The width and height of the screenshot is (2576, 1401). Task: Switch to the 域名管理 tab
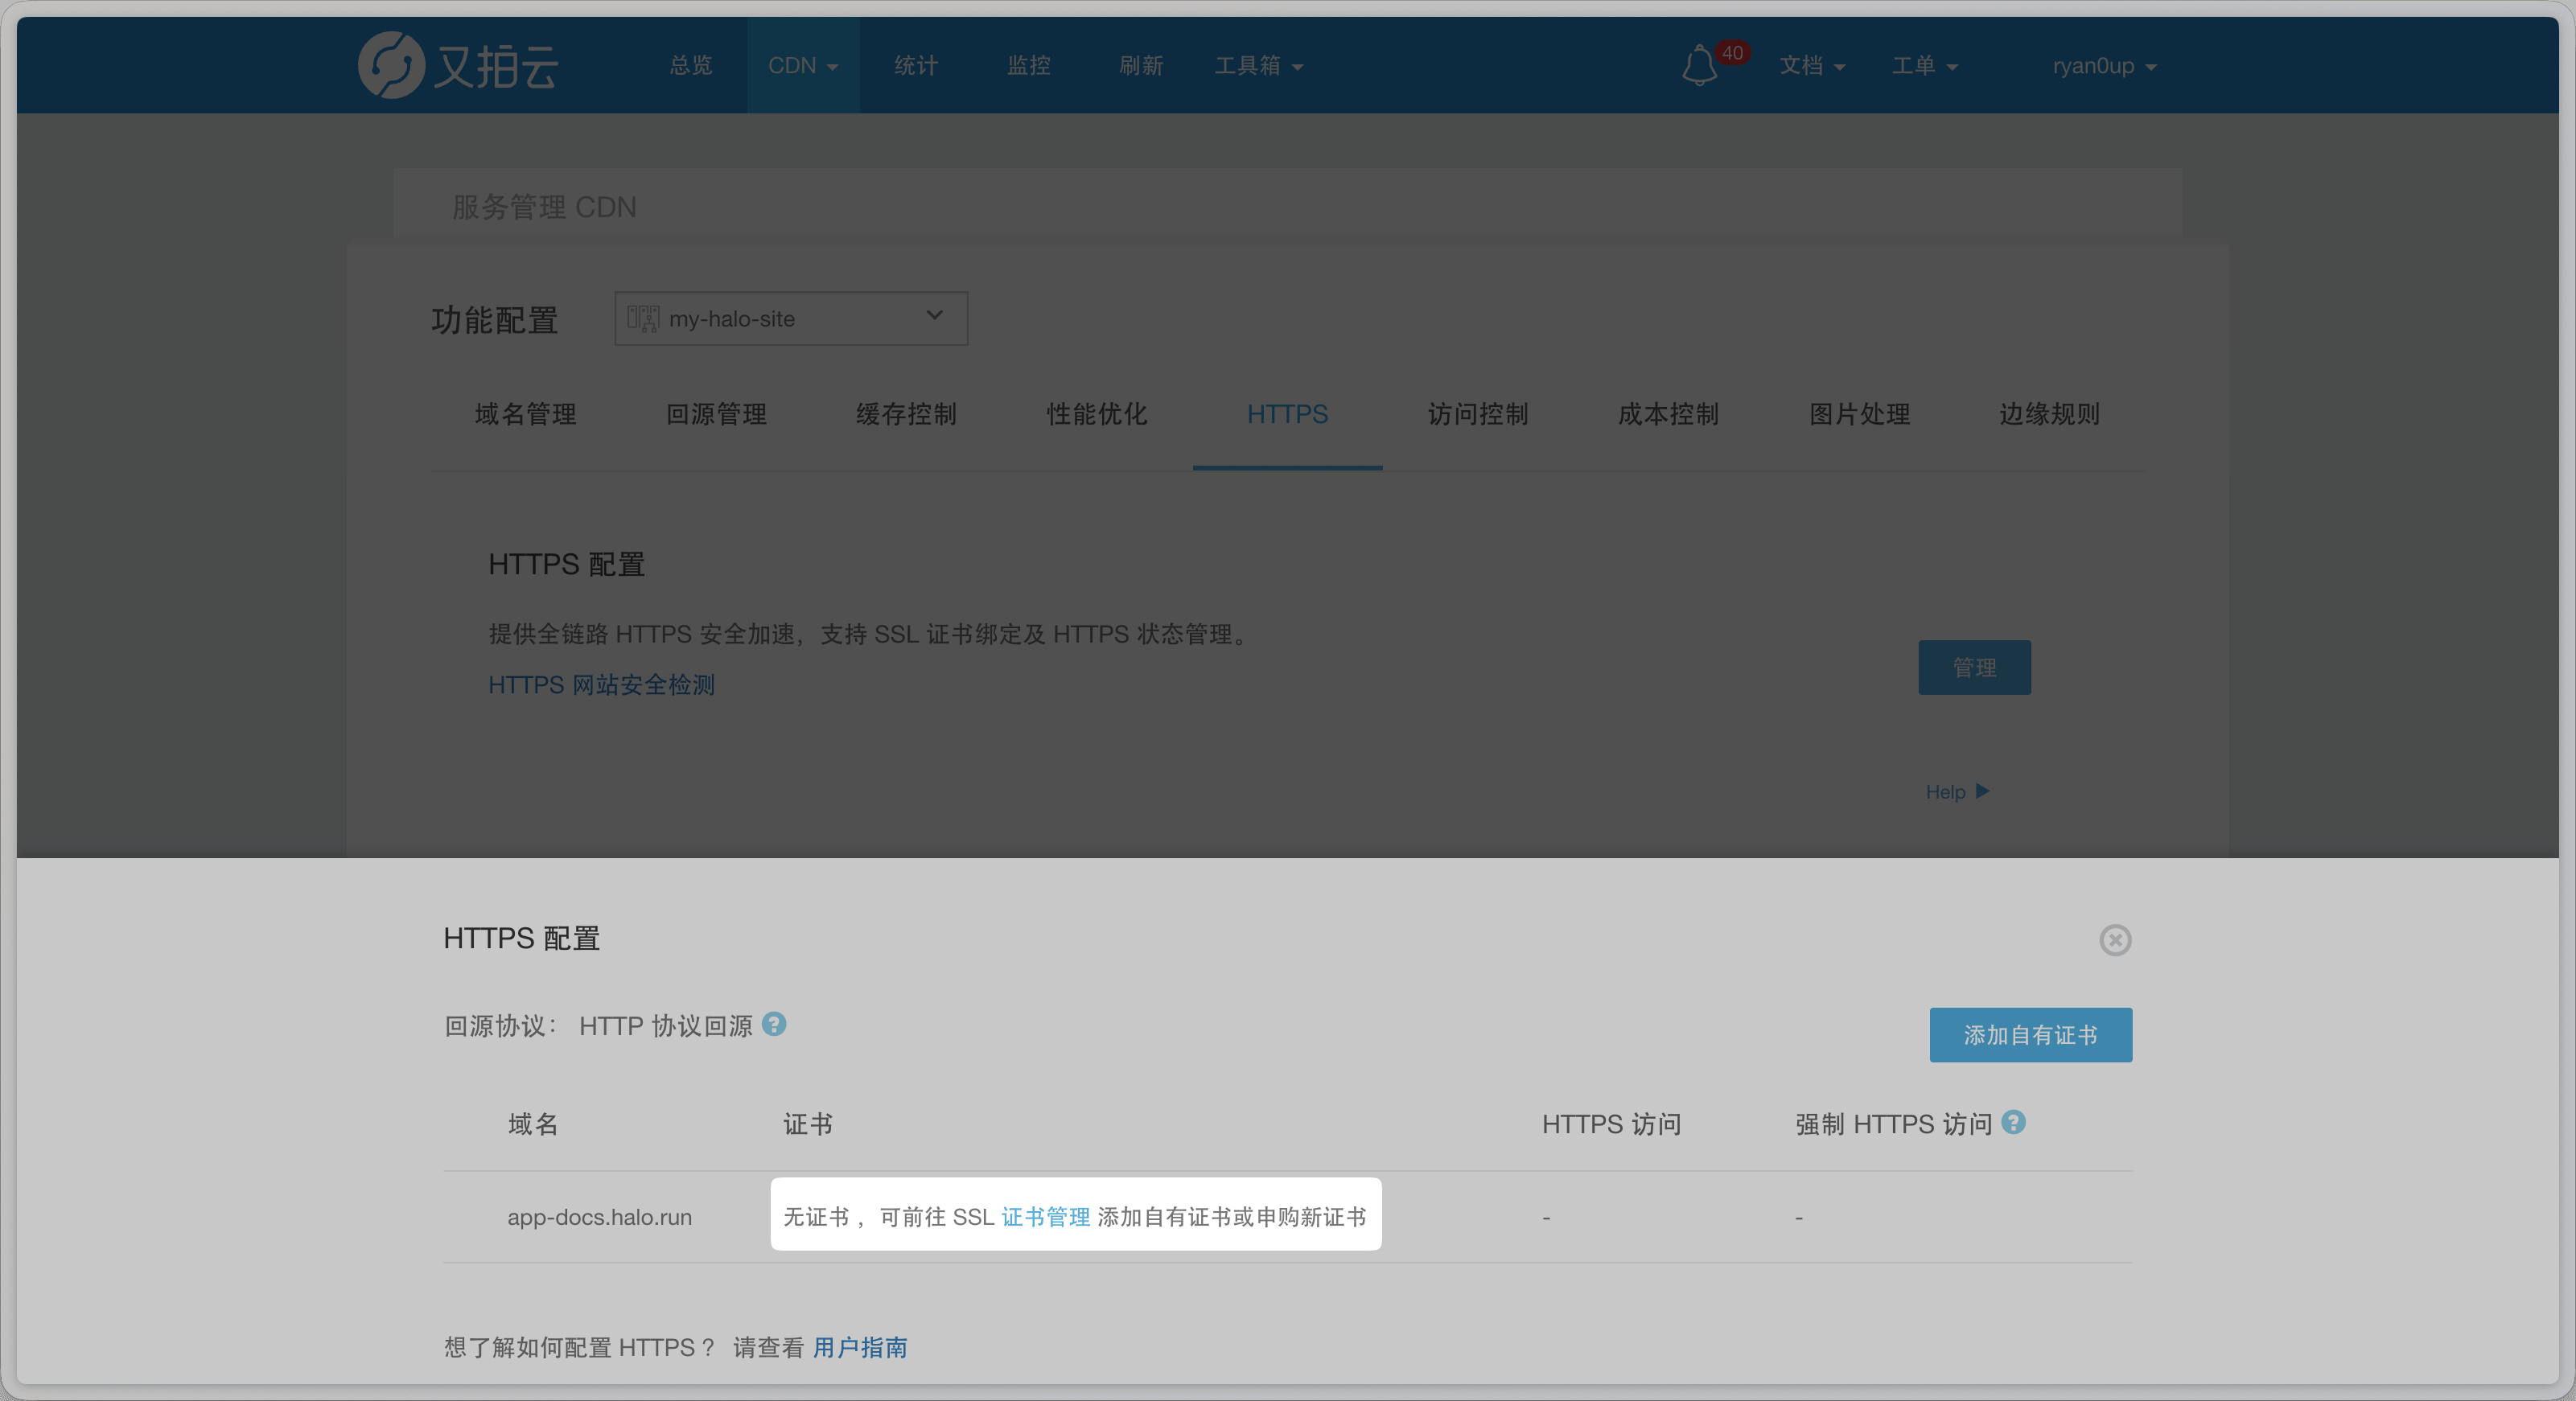click(x=525, y=414)
